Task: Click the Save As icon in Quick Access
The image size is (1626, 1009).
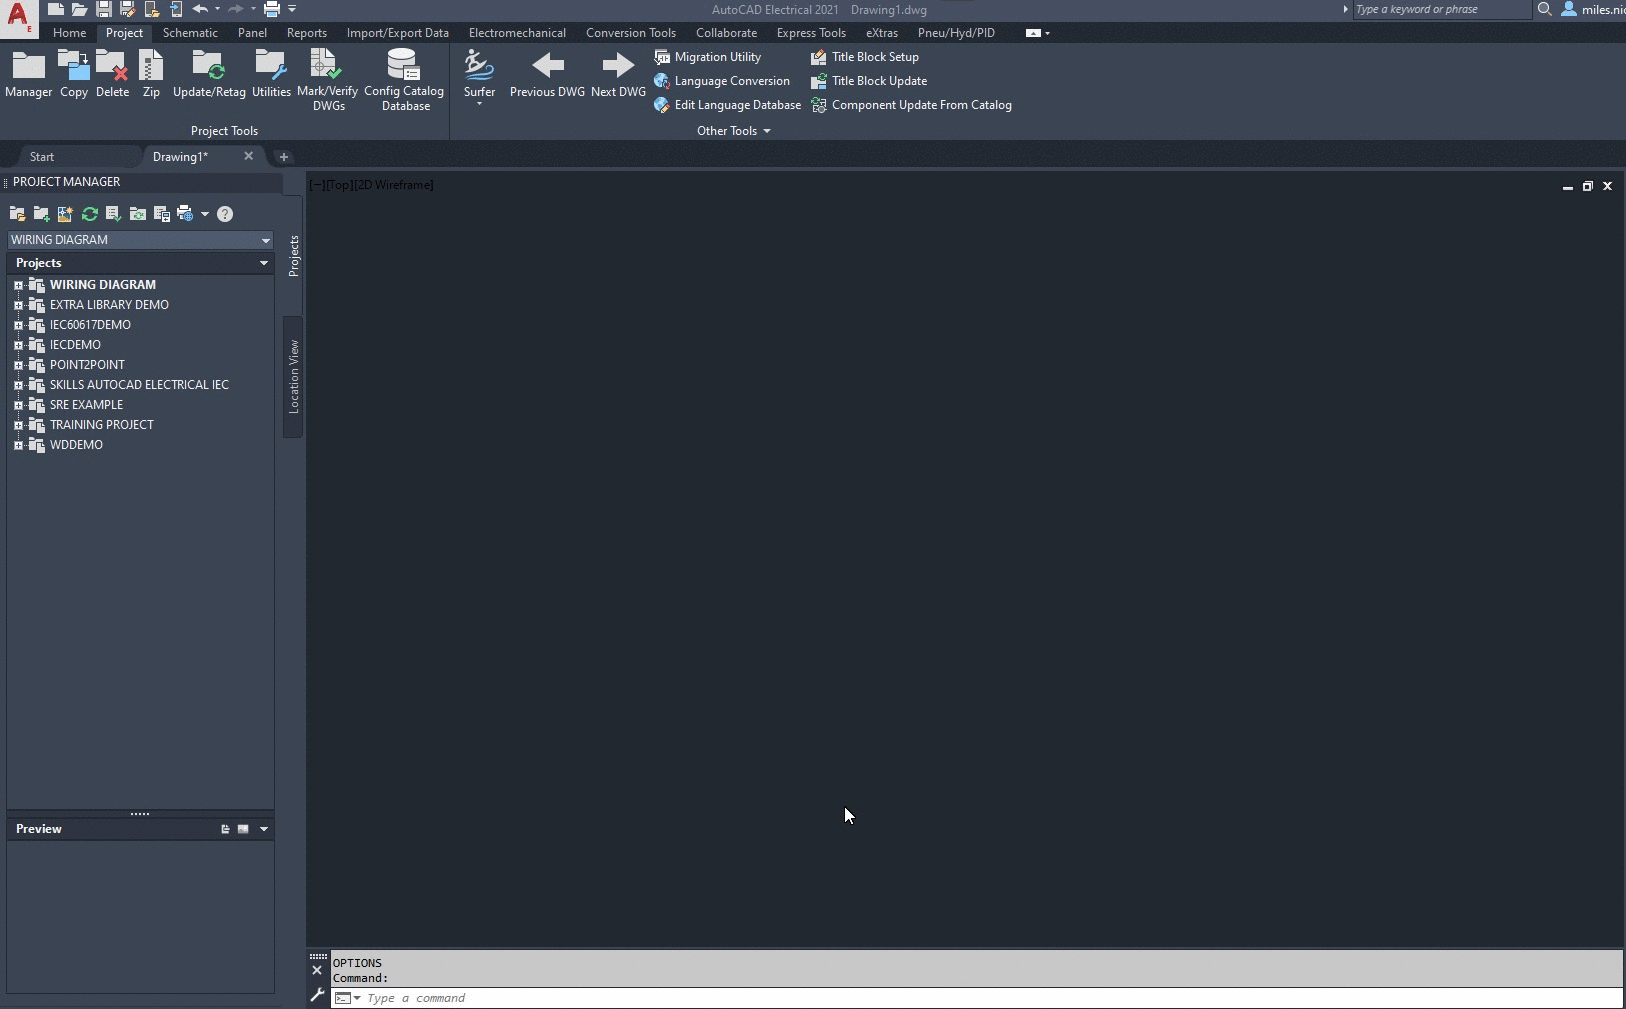Action: [127, 9]
